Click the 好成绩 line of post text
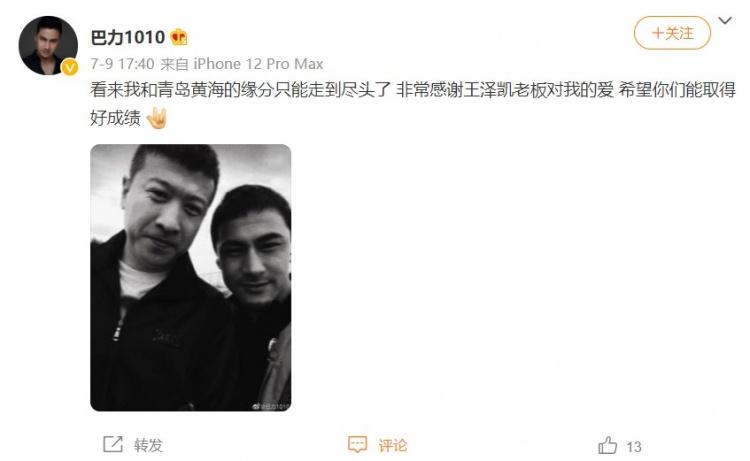This screenshot has height=461, width=750. [115, 118]
